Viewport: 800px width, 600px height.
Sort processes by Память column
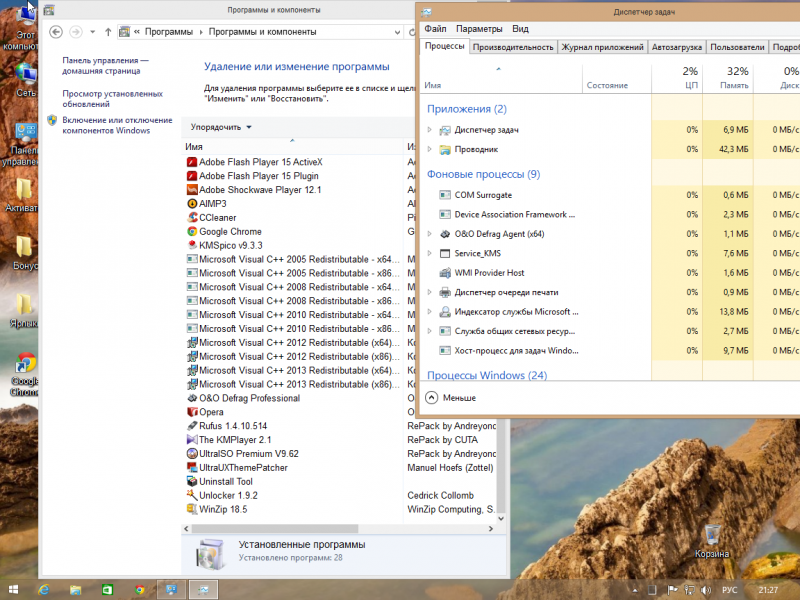coord(728,78)
